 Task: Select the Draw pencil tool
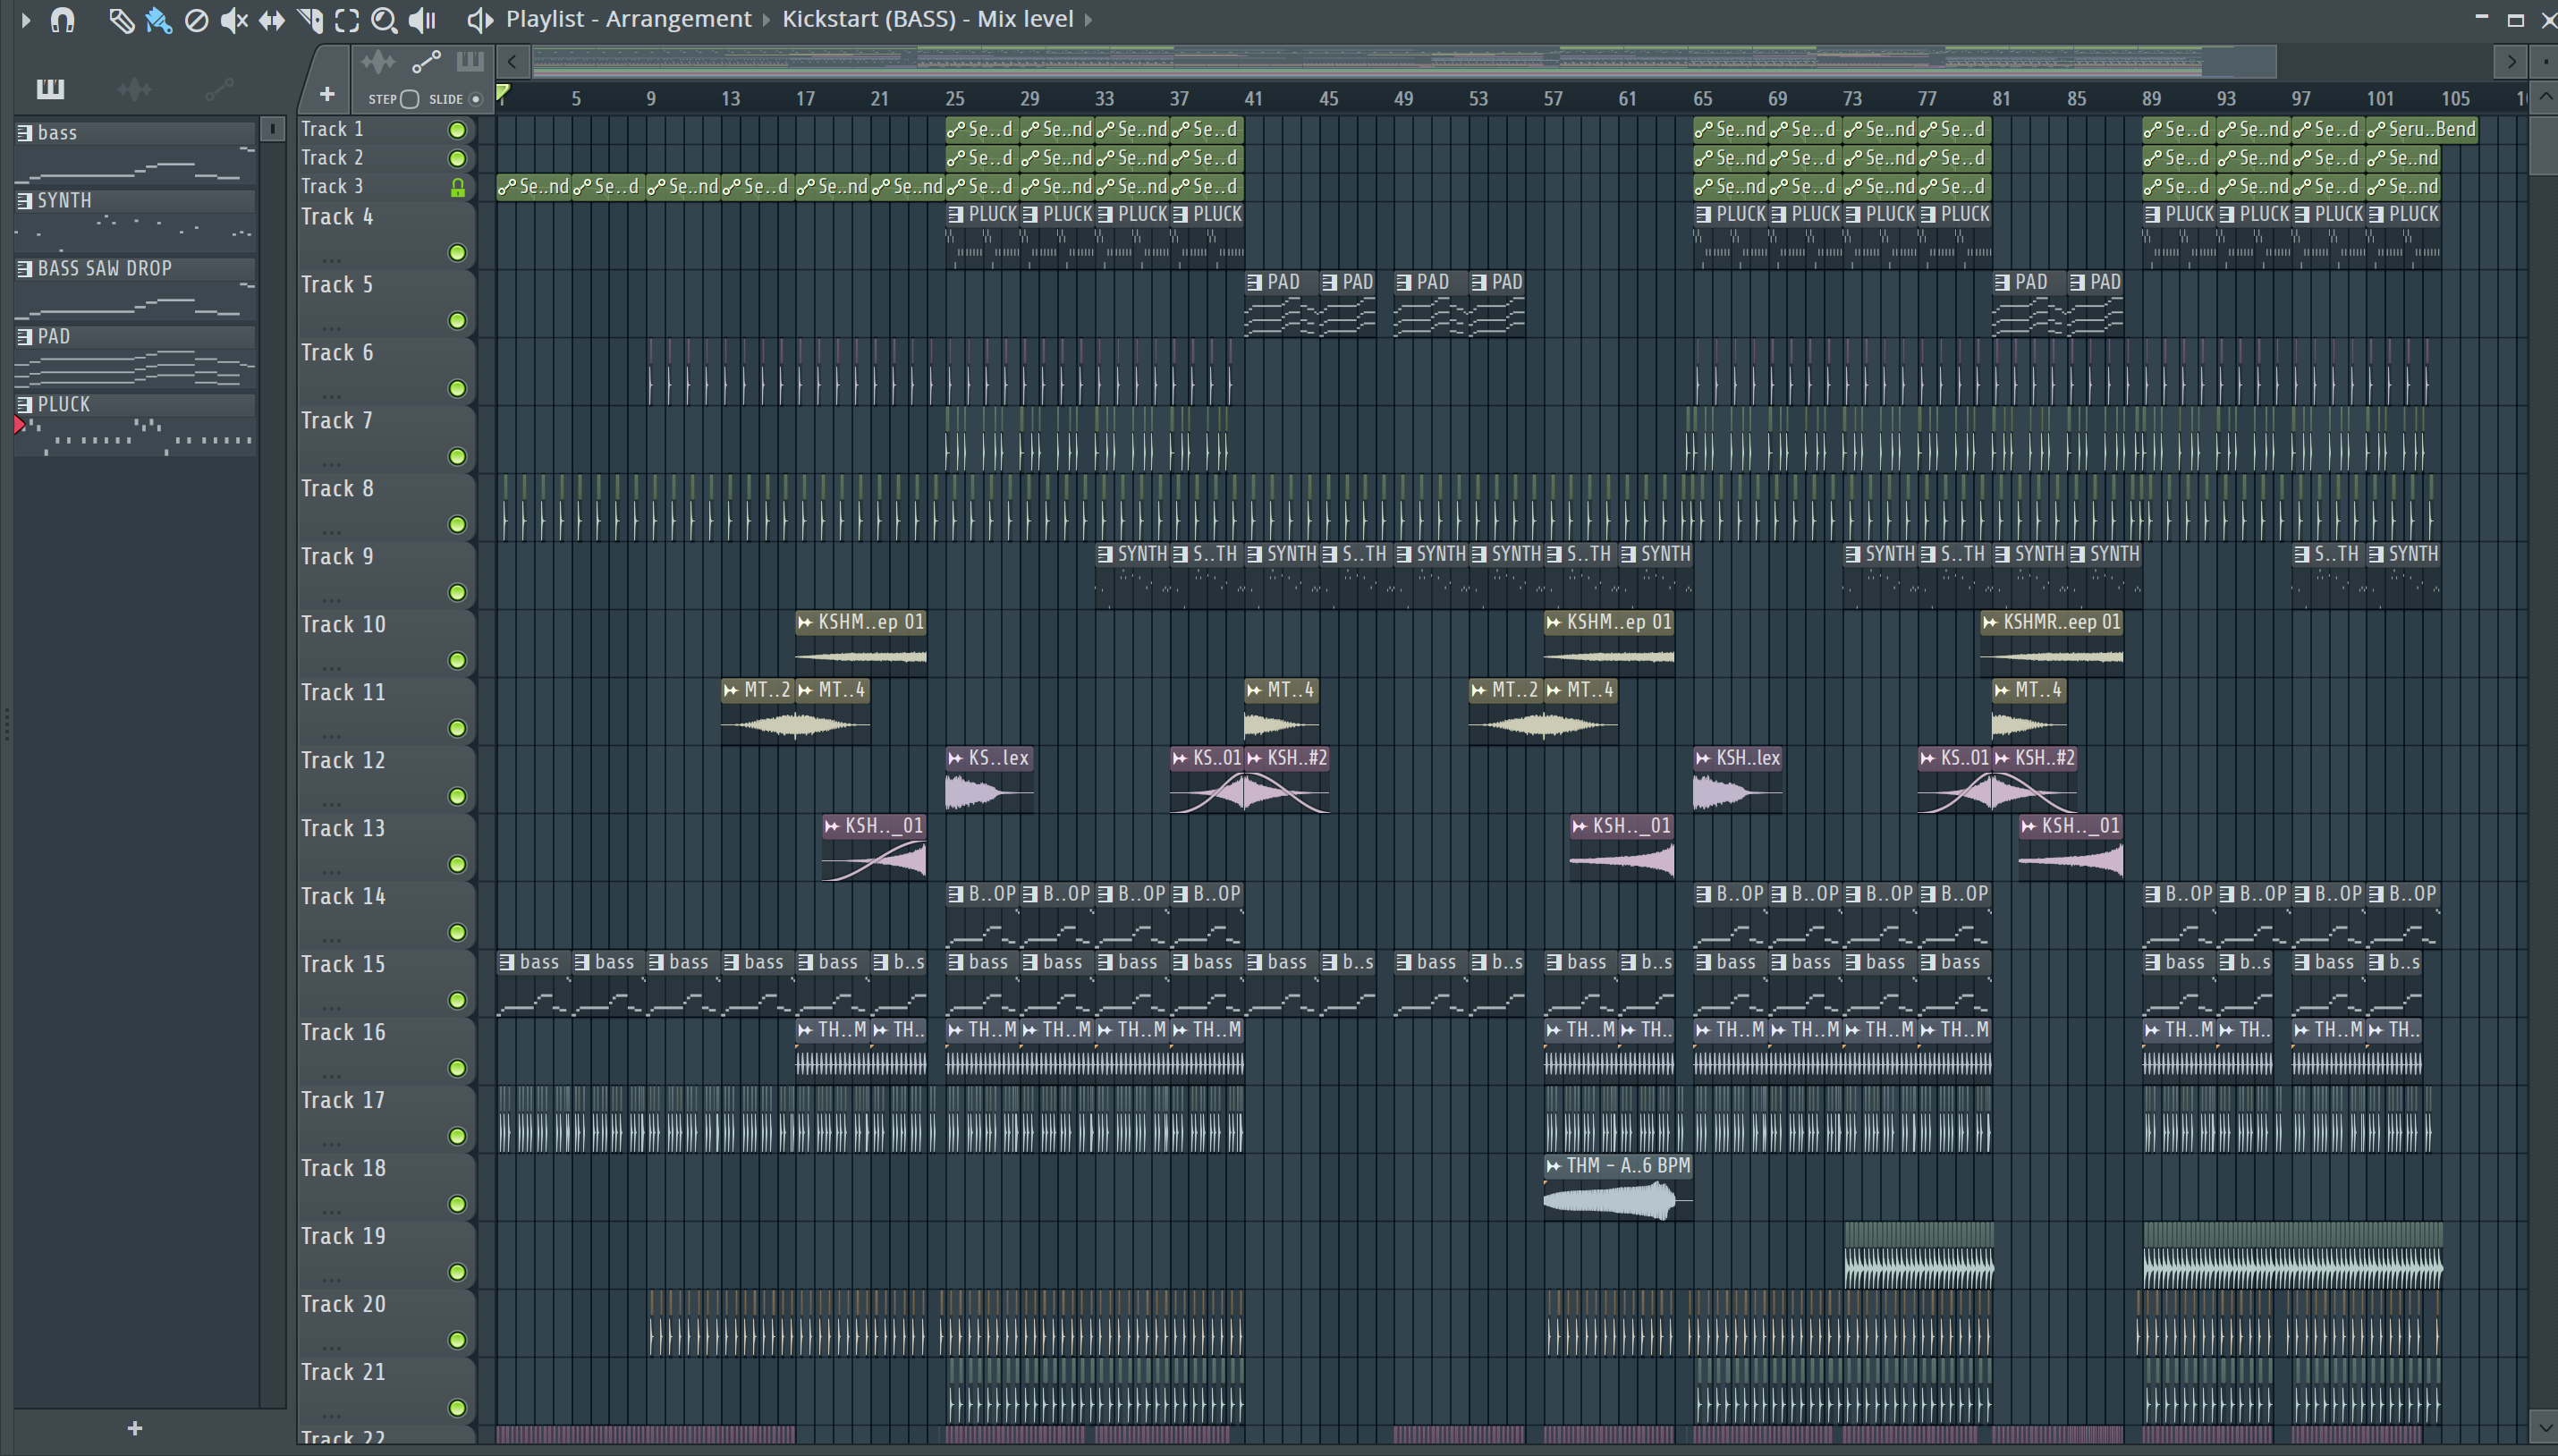click(x=121, y=19)
